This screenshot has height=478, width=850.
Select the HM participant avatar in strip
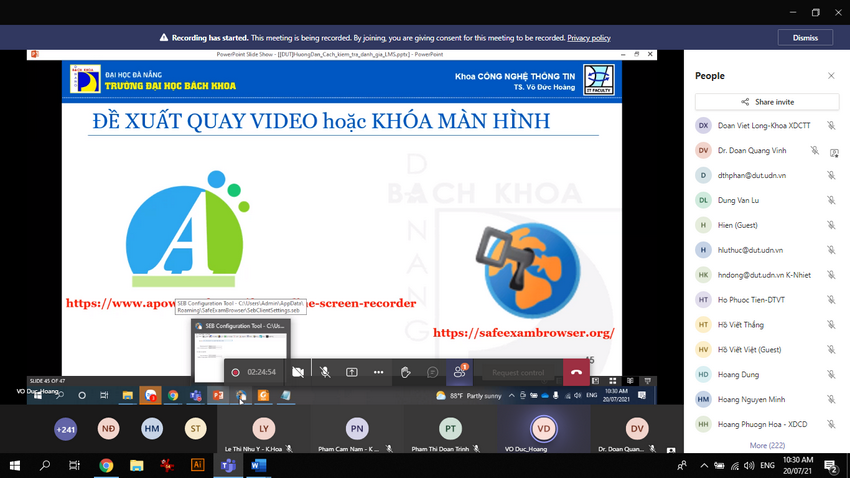point(152,429)
